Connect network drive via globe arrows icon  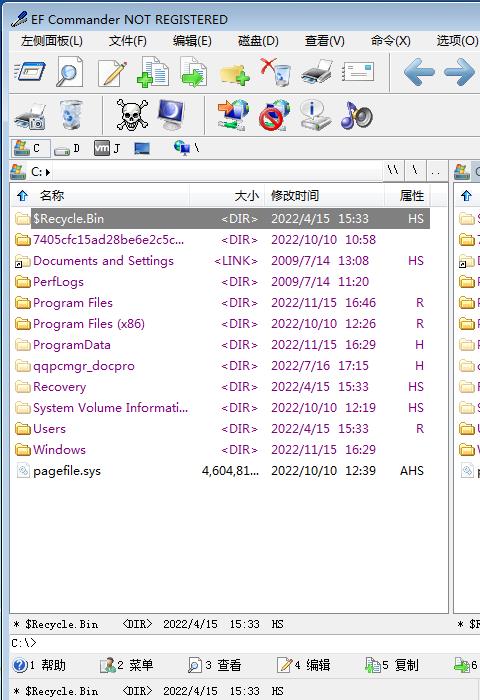233,115
